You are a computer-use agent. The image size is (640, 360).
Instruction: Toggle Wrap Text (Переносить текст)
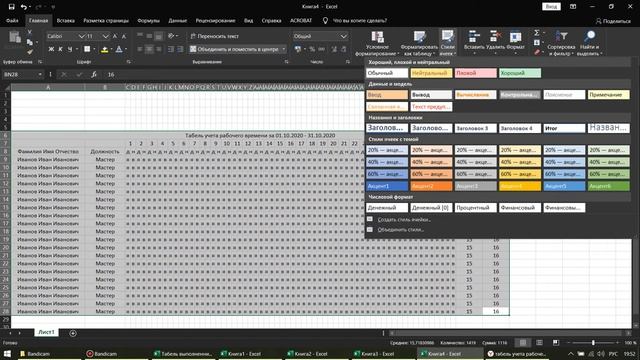(215, 36)
